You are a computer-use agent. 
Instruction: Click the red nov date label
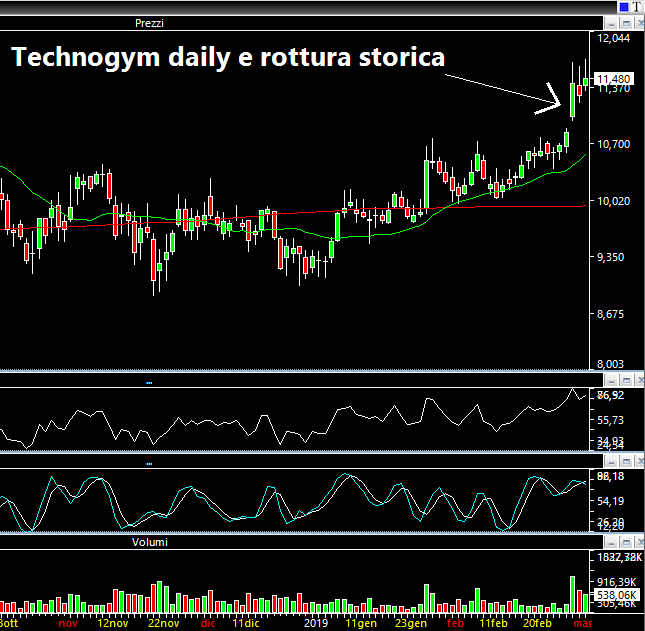(x=68, y=623)
